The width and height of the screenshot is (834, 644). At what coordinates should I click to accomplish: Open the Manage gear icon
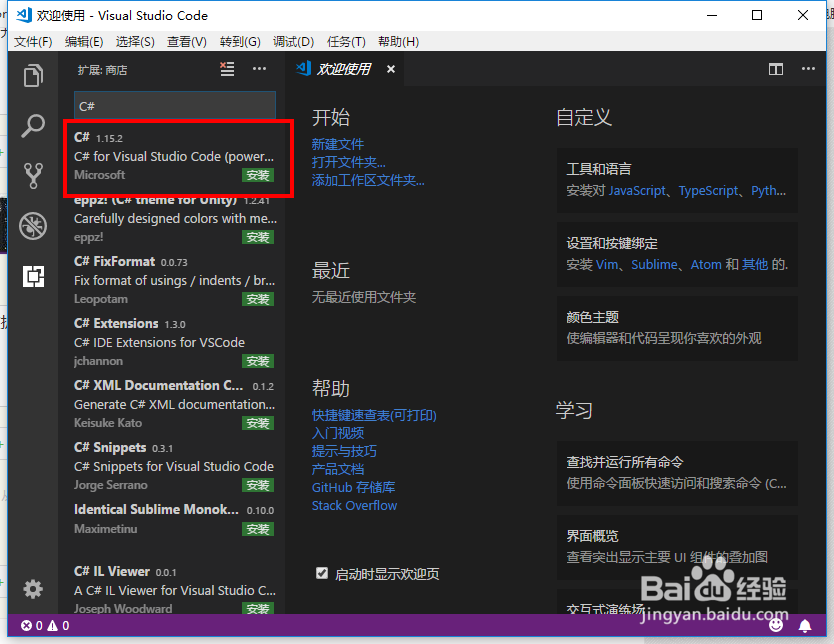tap(33, 589)
